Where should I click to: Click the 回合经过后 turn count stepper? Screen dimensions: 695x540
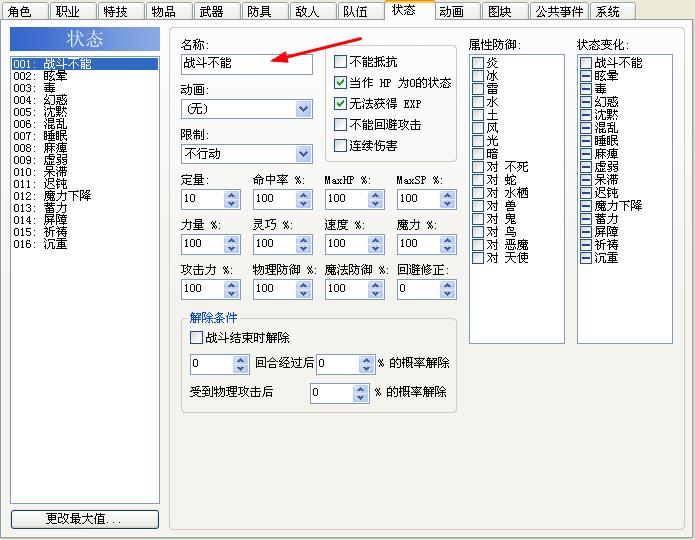241,364
